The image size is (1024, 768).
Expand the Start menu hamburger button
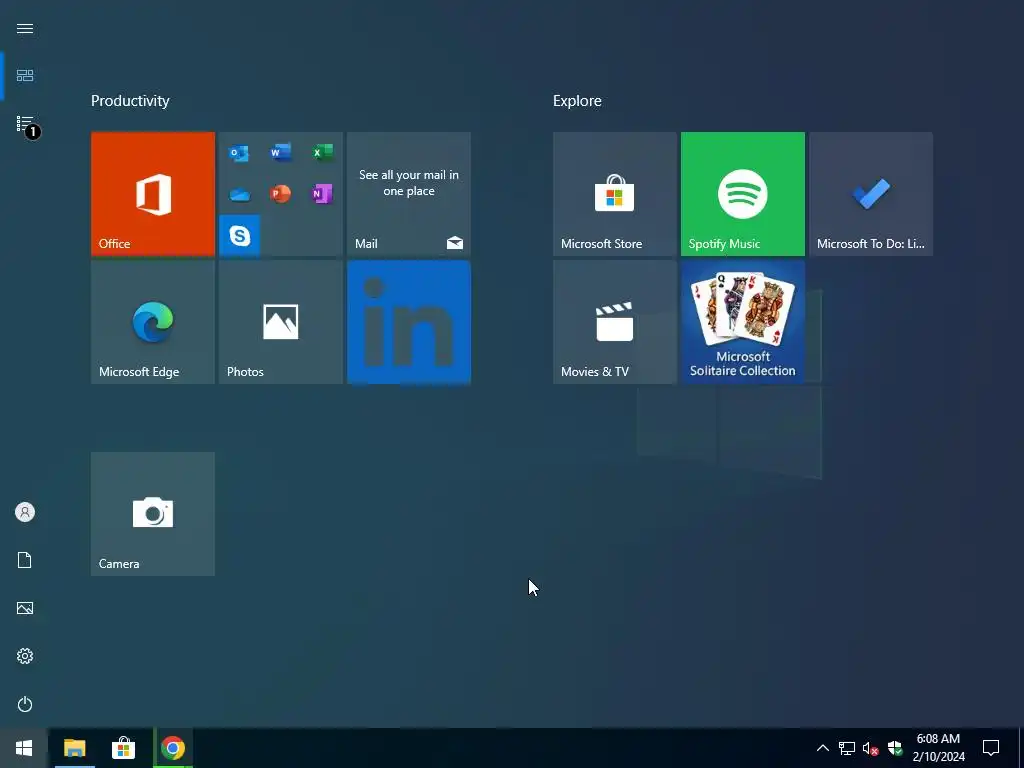(x=25, y=29)
